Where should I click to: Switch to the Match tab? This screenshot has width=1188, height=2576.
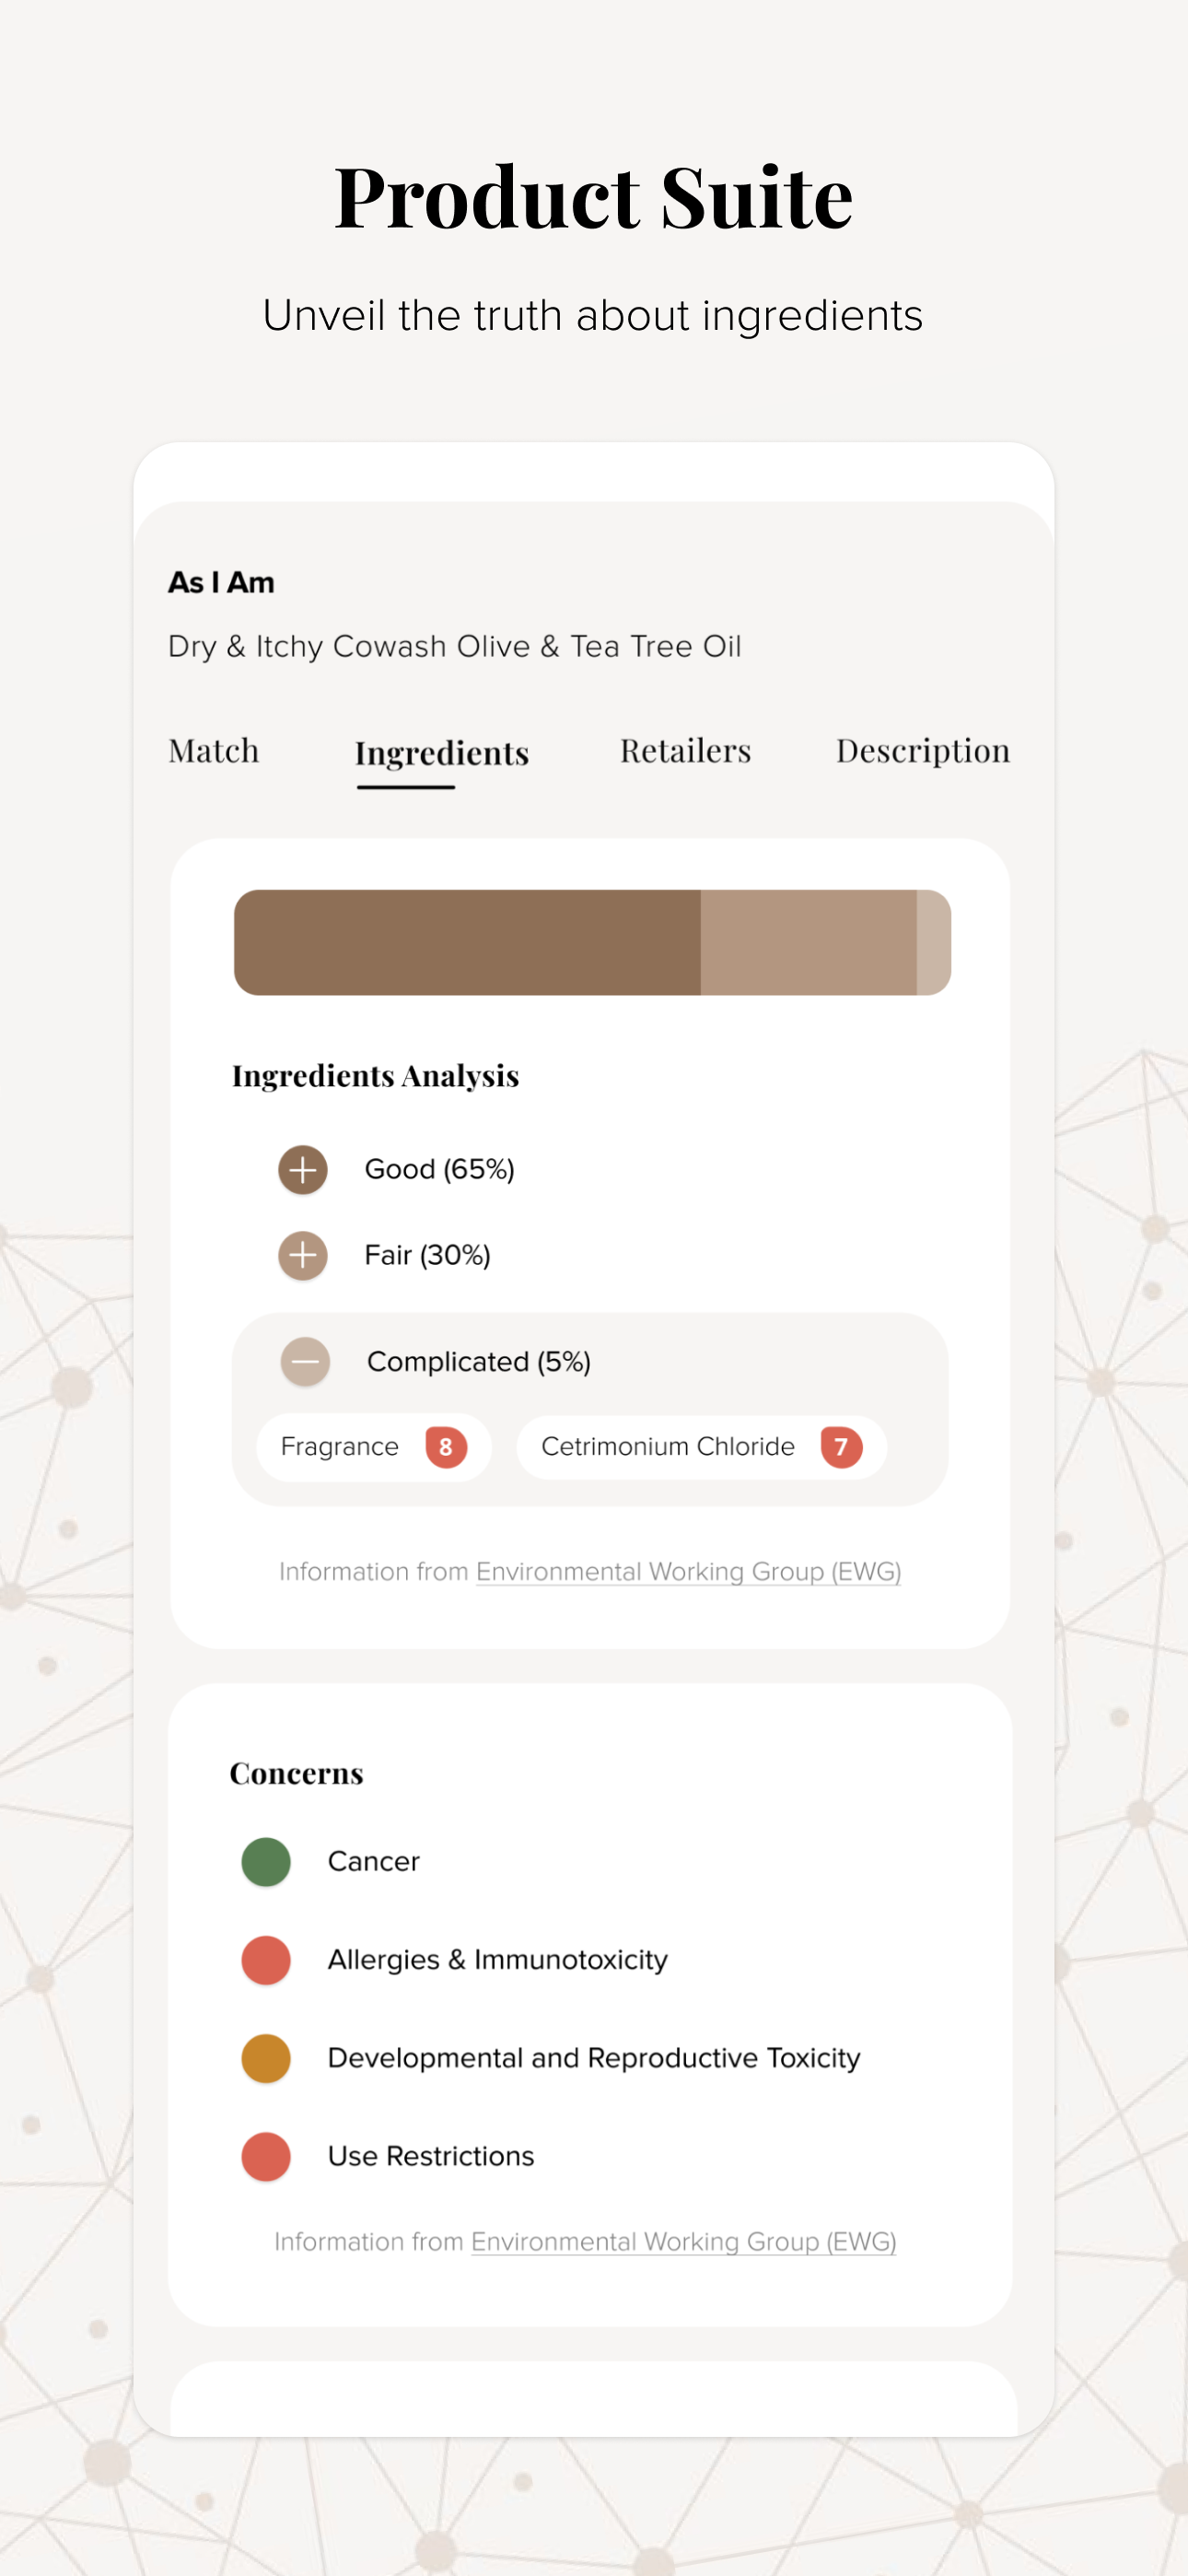(x=214, y=751)
